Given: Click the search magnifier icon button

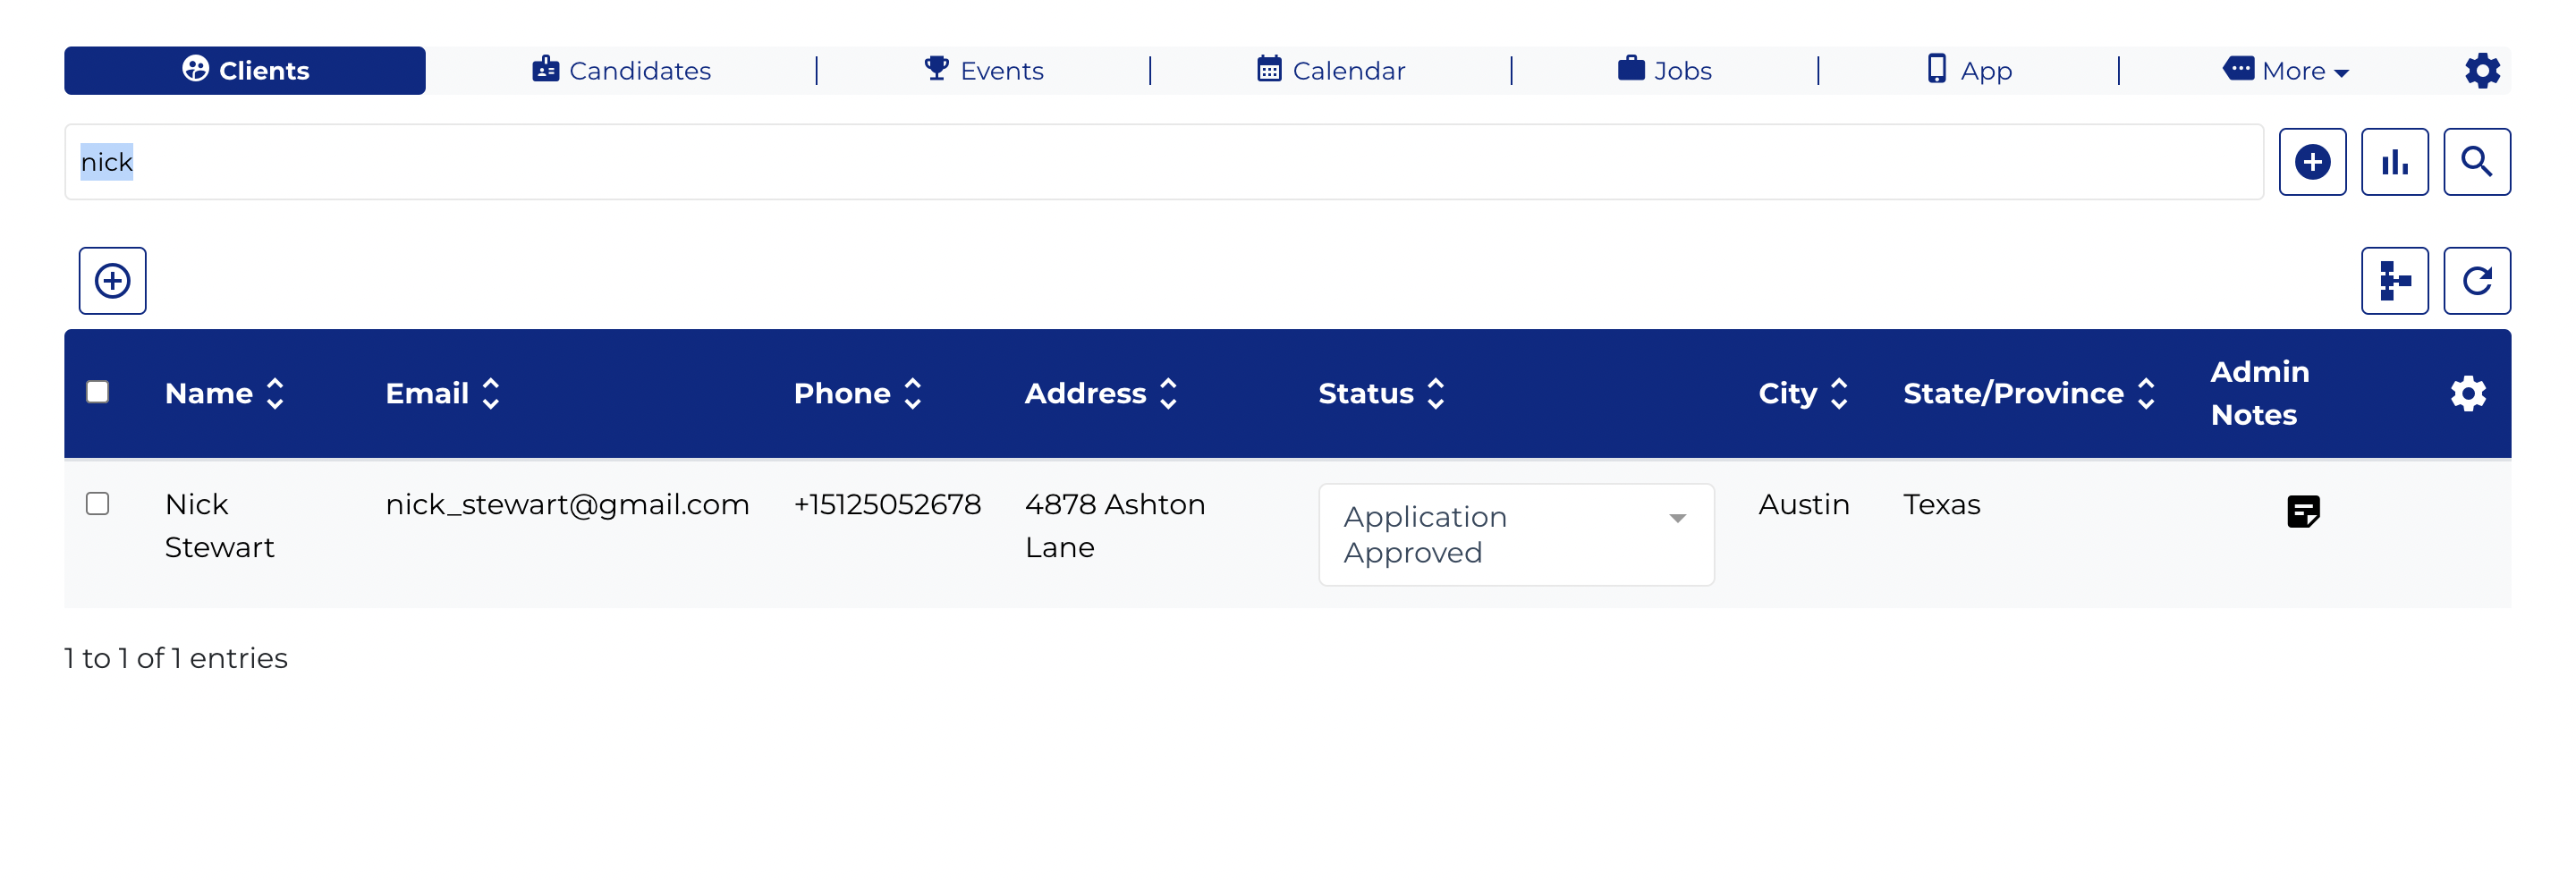Looking at the screenshot, I should coord(2476,162).
